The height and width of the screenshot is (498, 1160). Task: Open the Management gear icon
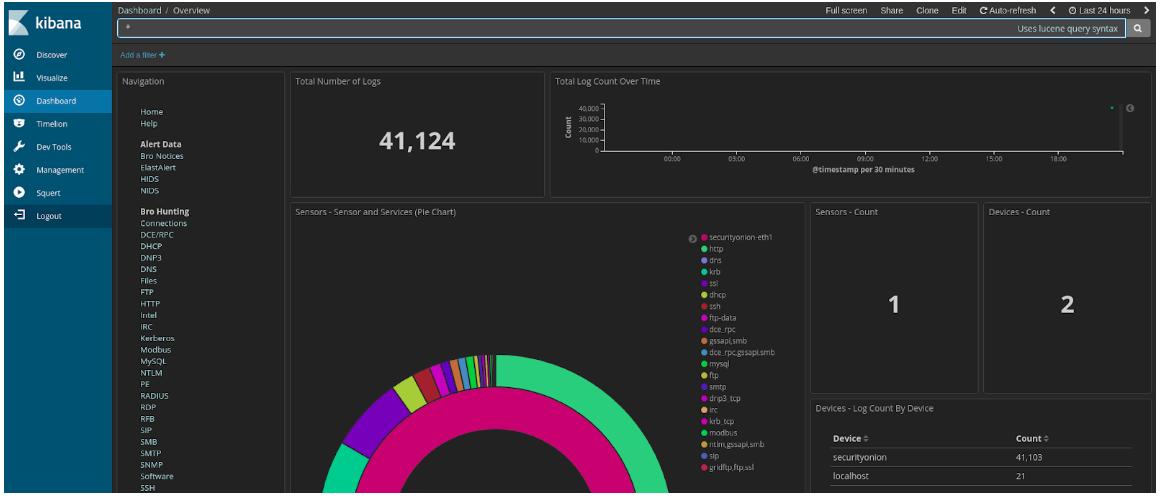[x=20, y=169]
